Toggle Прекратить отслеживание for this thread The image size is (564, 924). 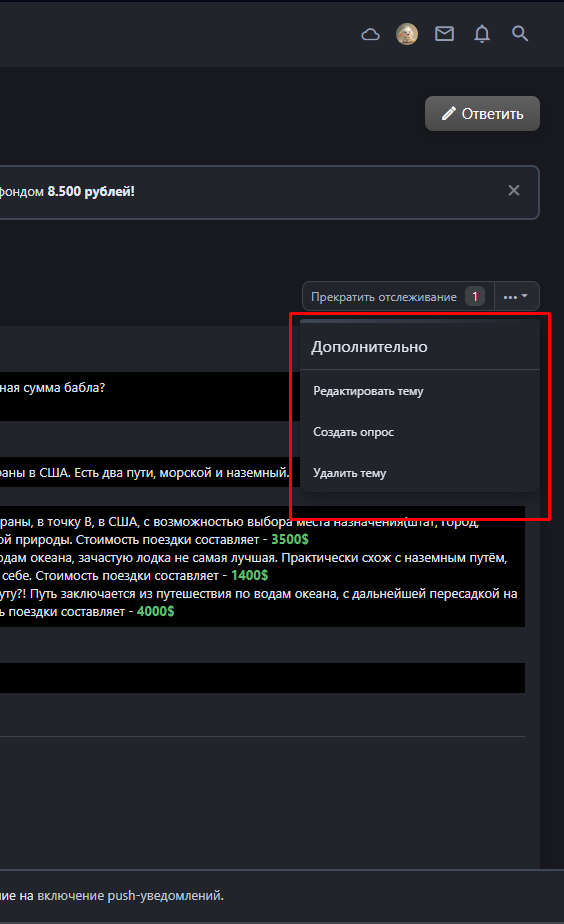[x=384, y=297]
